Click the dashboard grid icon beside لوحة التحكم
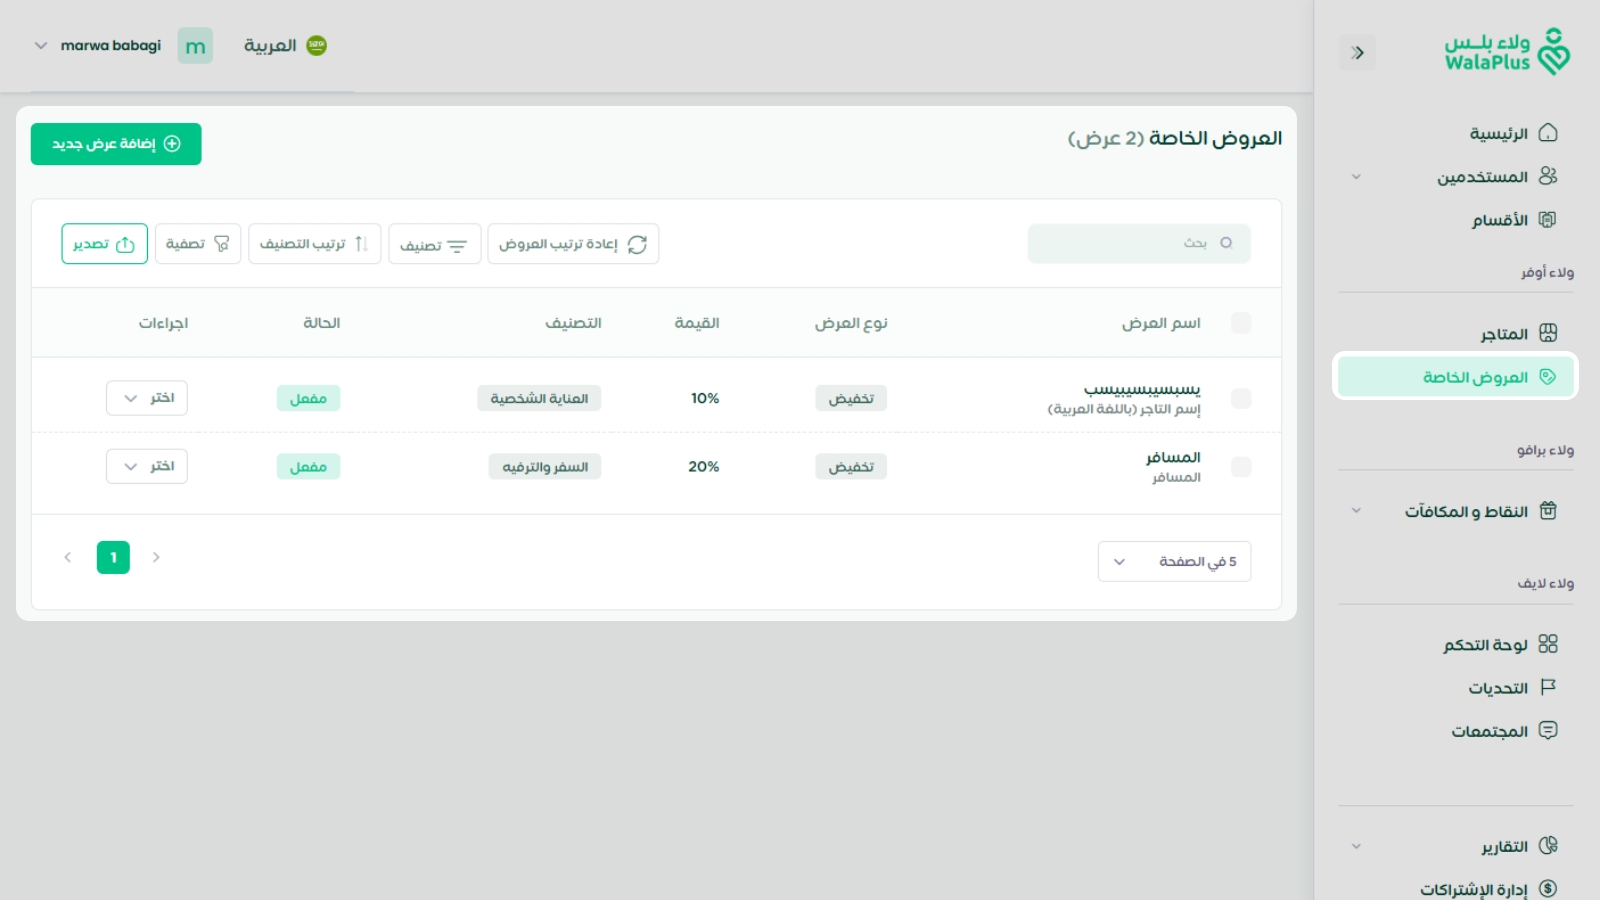Screen dimensions: 1600x900 pyautogui.click(x=1548, y=644)
